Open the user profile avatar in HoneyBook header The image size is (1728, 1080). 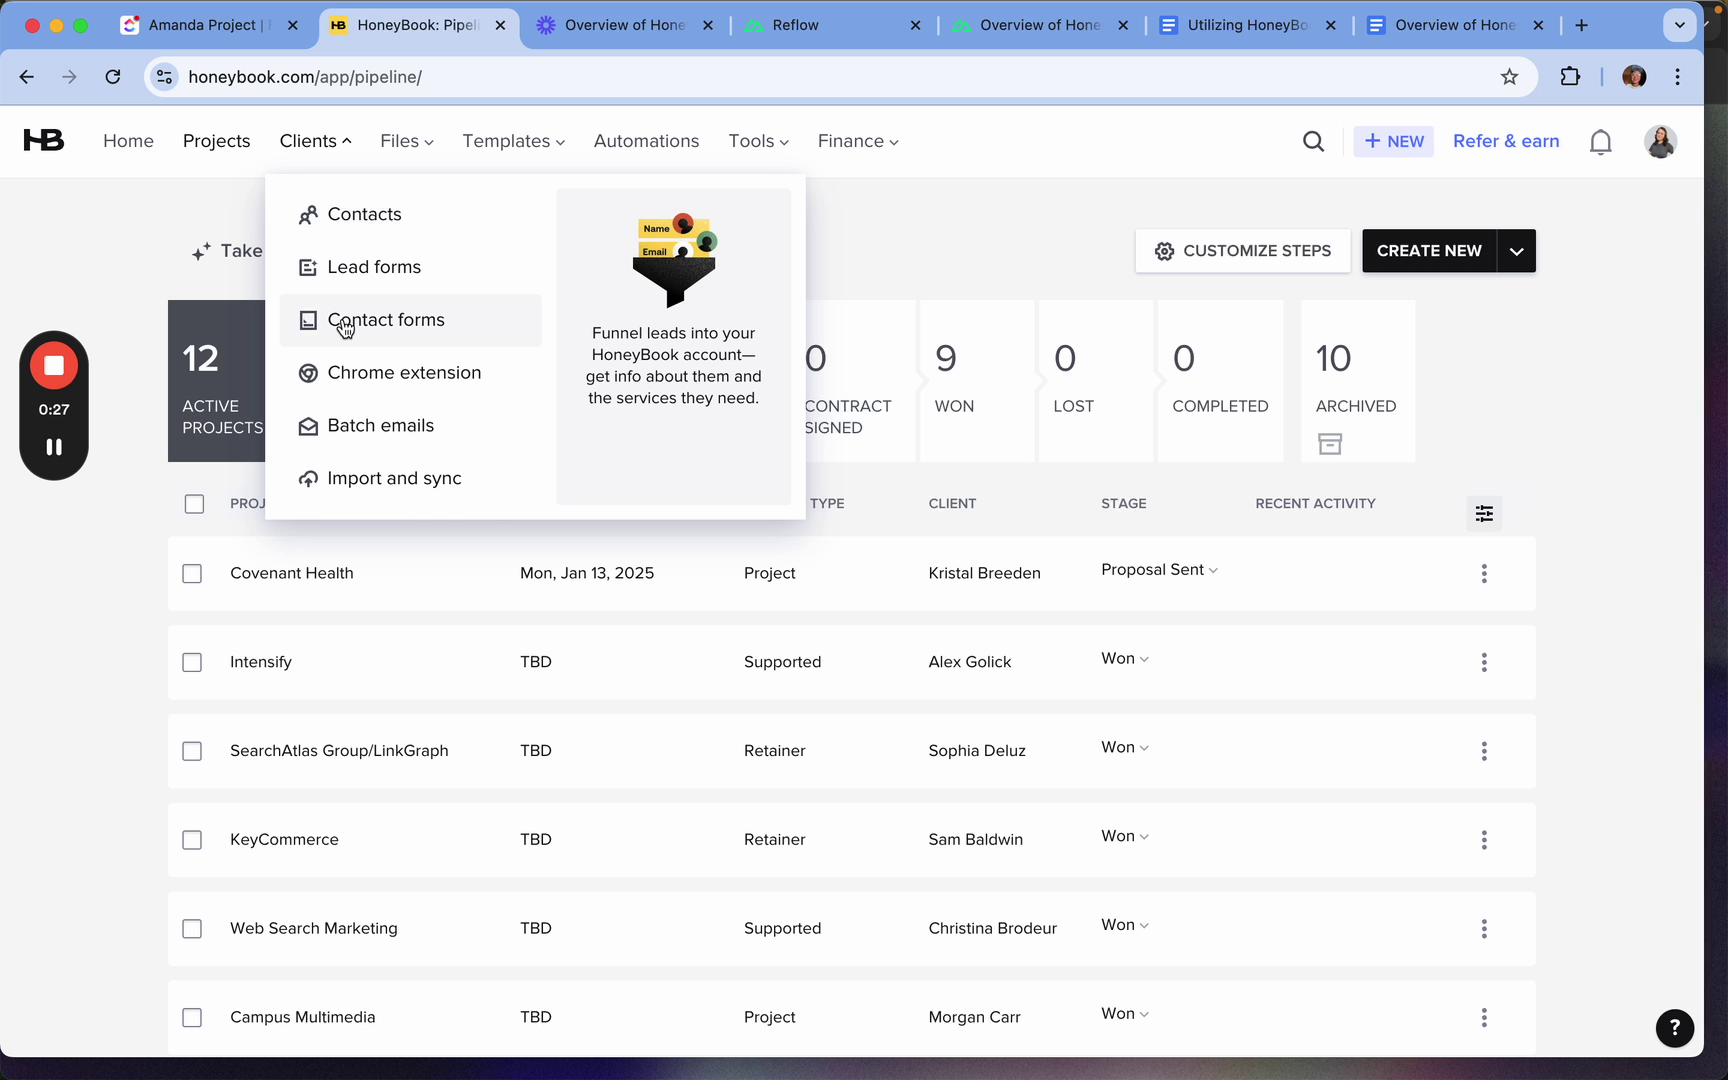[1660, 141]
